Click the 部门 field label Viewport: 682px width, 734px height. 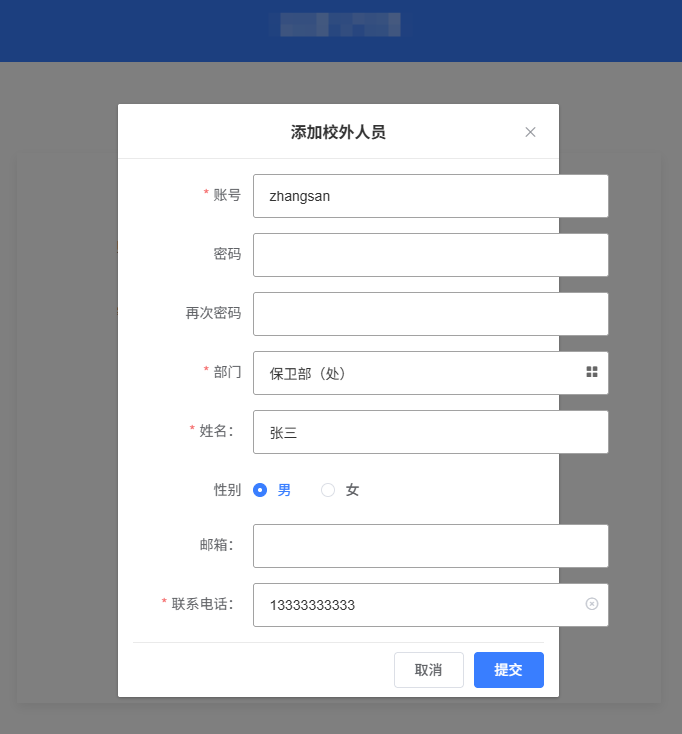pyautogui.click(x=227, y=372)
